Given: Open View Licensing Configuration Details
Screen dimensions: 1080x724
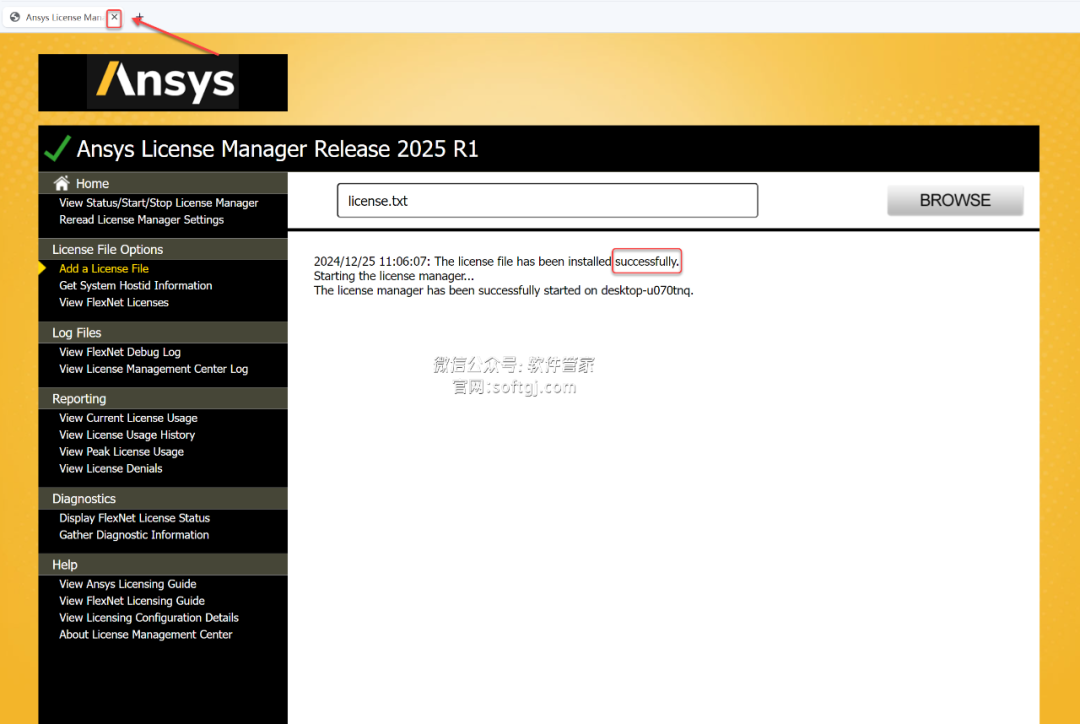Looking at the screenshot, I should tap(149, 618).
